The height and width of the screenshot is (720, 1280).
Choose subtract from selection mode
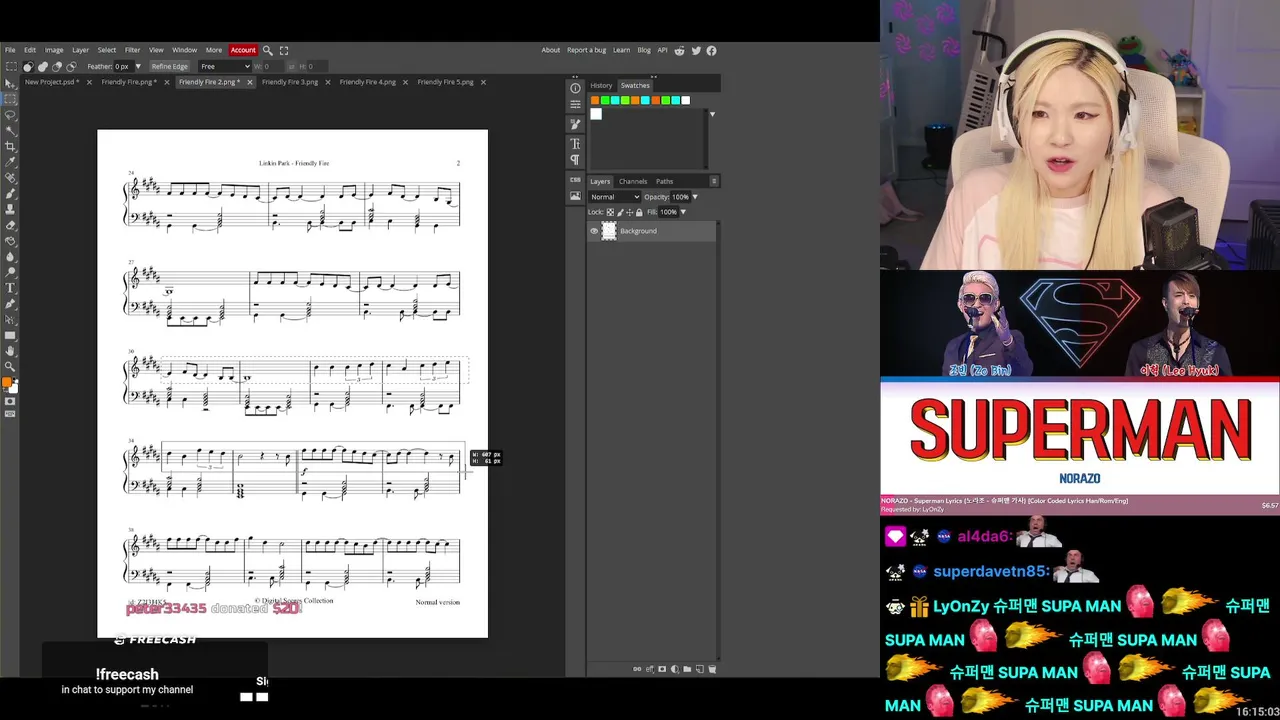point(56,66)
